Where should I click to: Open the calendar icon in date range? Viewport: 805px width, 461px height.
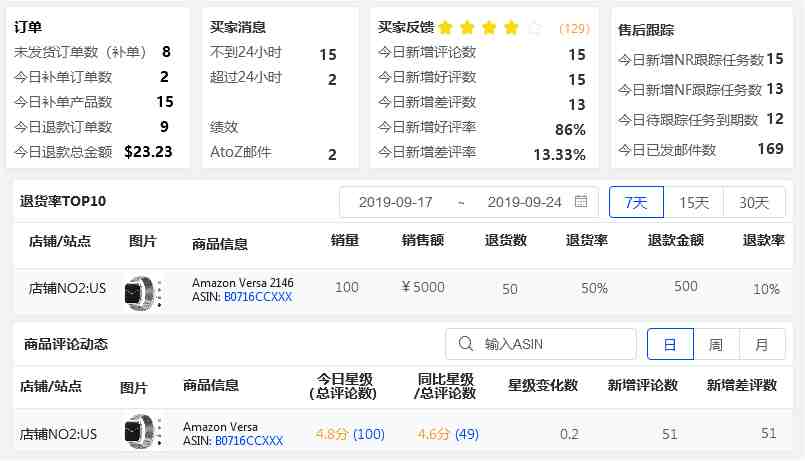pyautogui.click(x=581, y=202)
